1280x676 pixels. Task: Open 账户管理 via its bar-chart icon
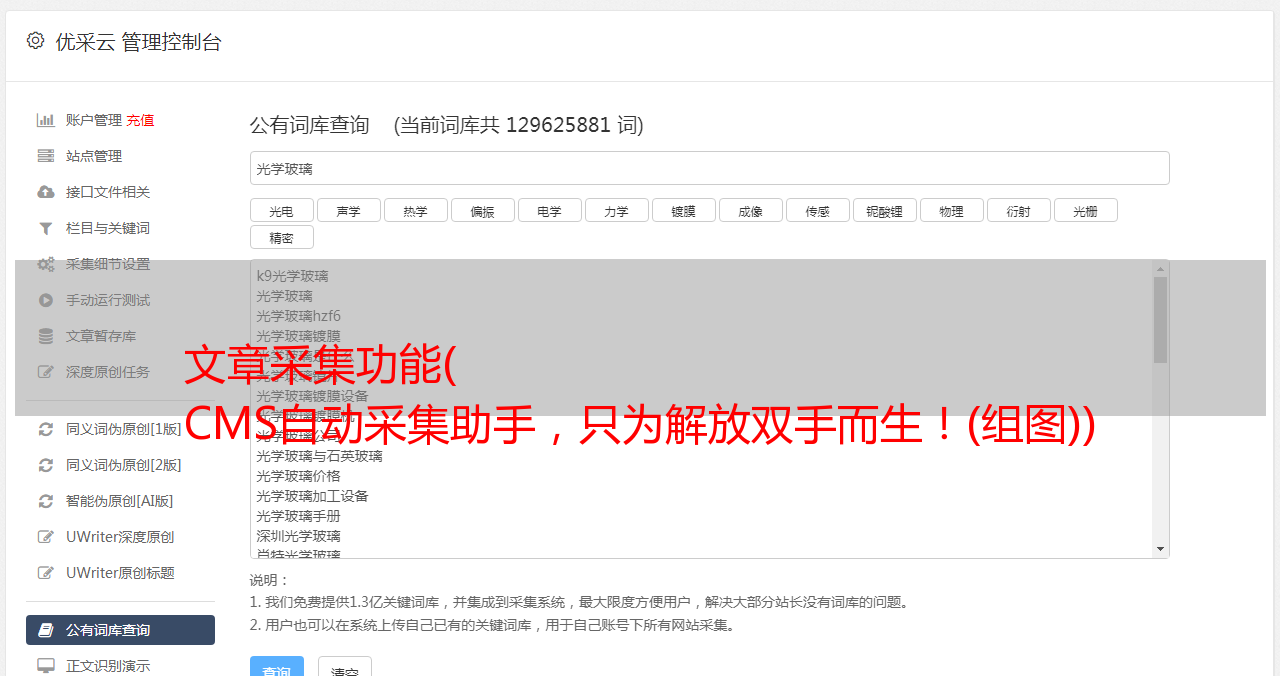[x=45, y=120]
